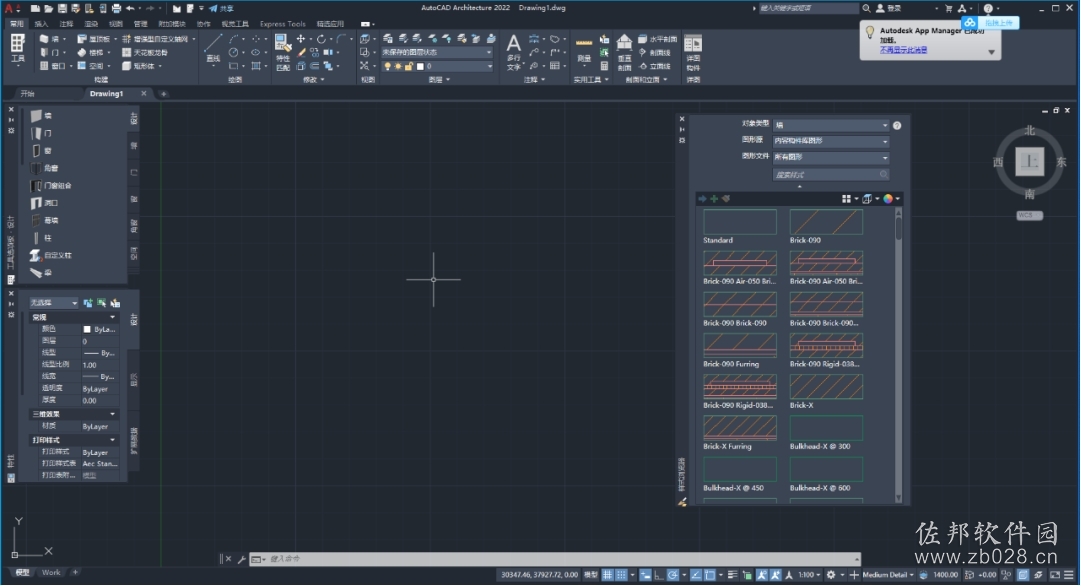Open the selection dropdown in properties palette
Screen dimensions: 1081x586
(x=54, y=303)
